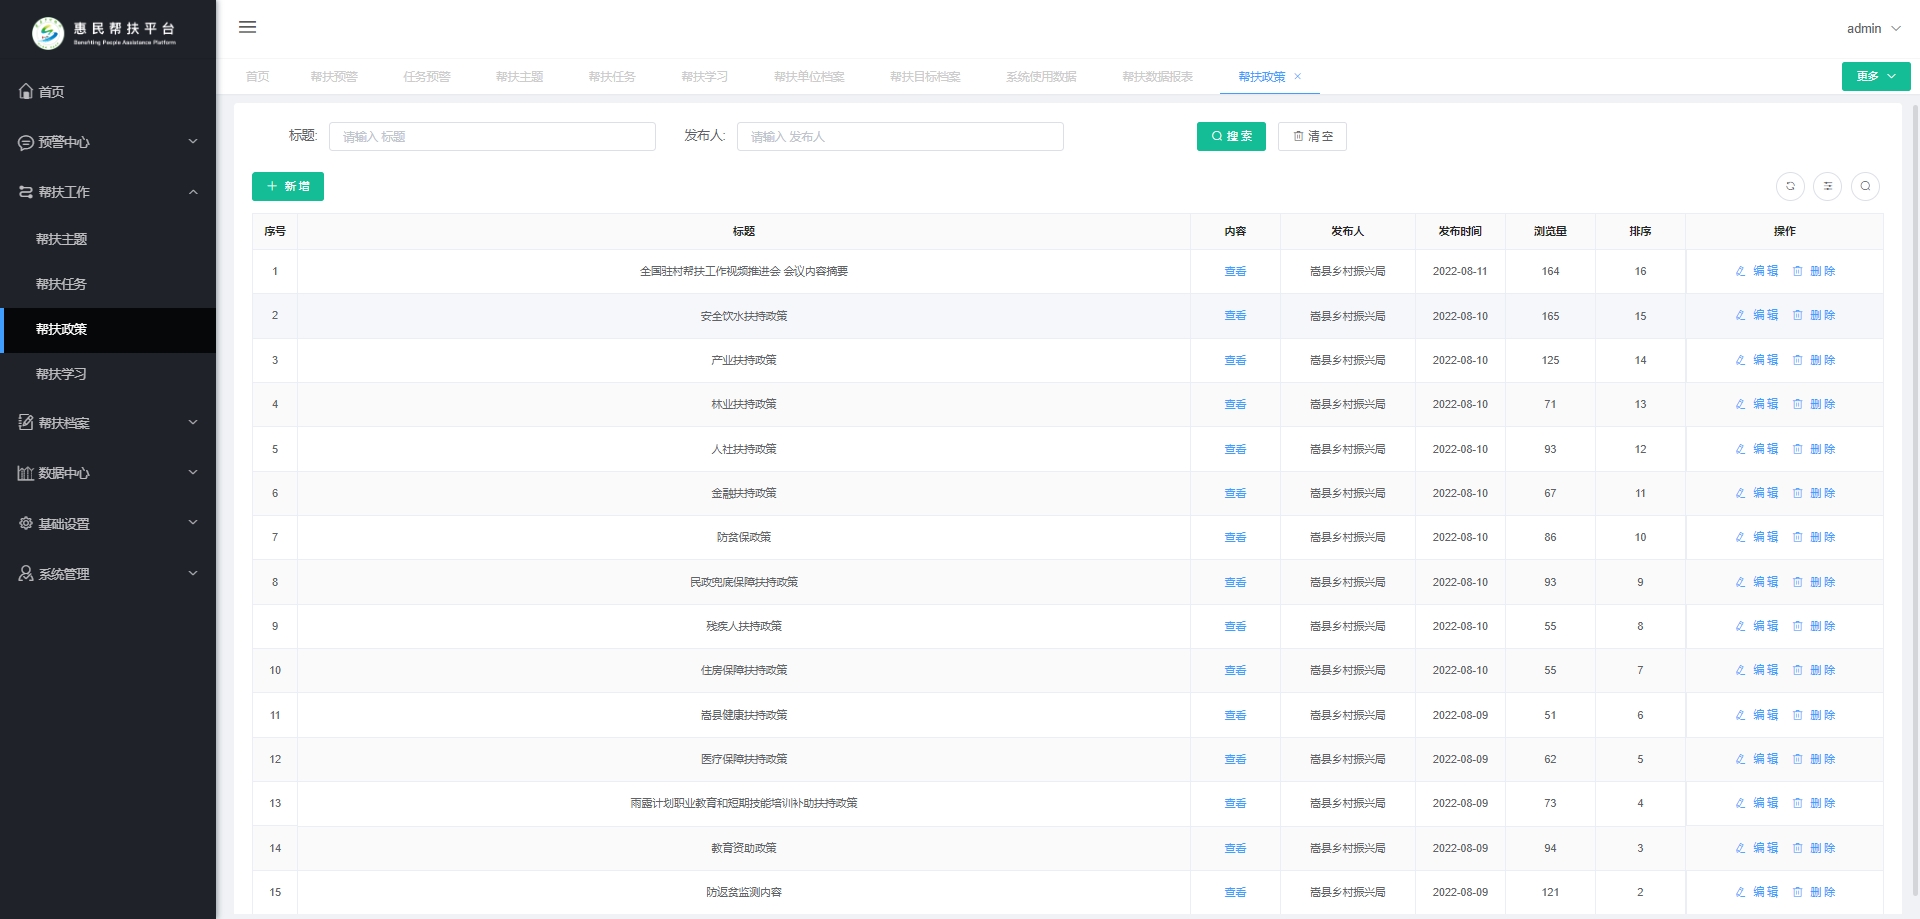Screen dimensions: 1920x919
Task: Open 首页 from the sidebar
Action: pyautogui.click(x=108, y=91)
